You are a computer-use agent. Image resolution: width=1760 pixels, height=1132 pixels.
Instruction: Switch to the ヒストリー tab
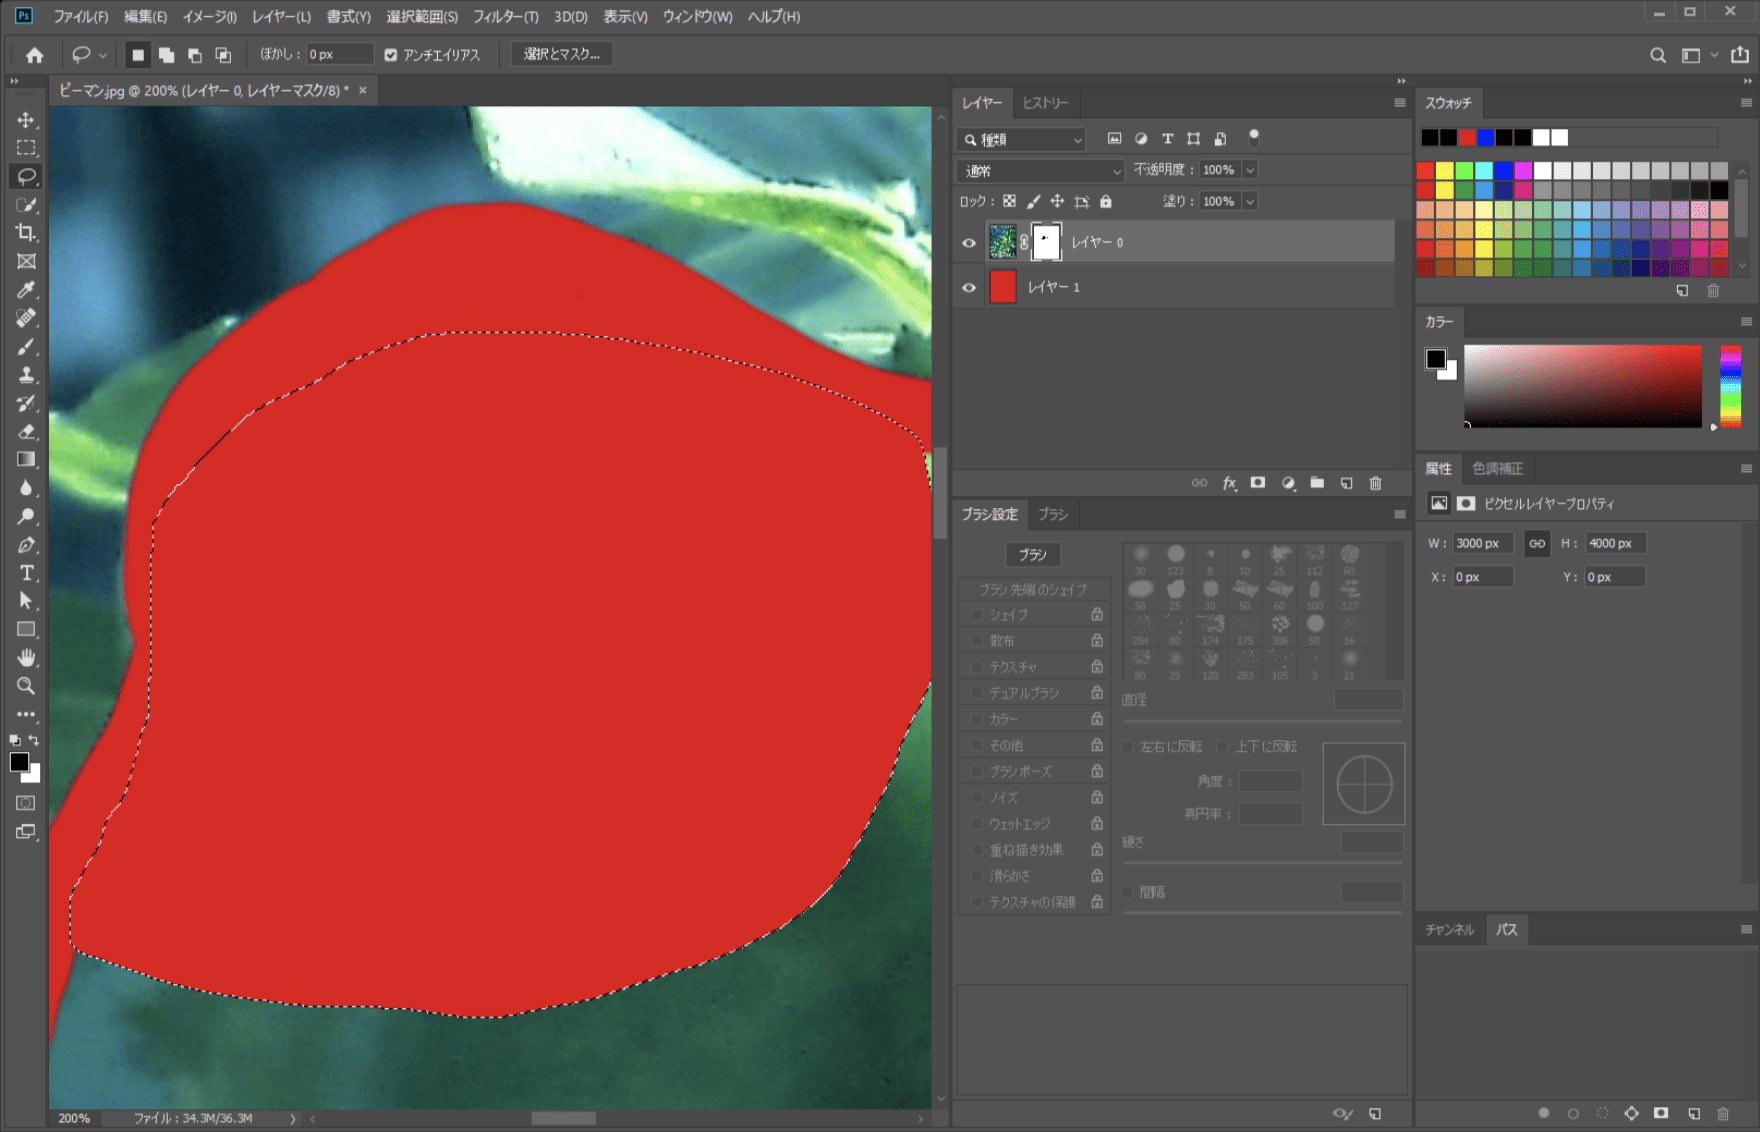coord(1045,103)
